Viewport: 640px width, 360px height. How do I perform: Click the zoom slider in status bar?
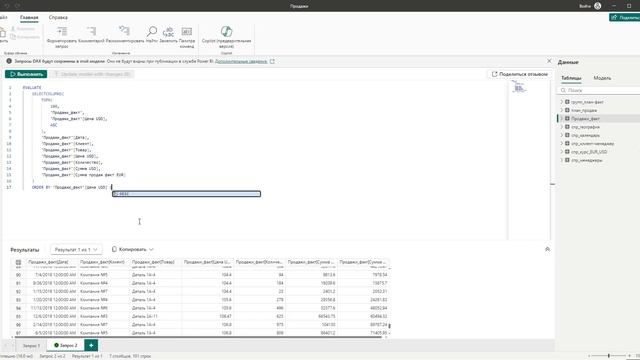[x=609, y=356]
